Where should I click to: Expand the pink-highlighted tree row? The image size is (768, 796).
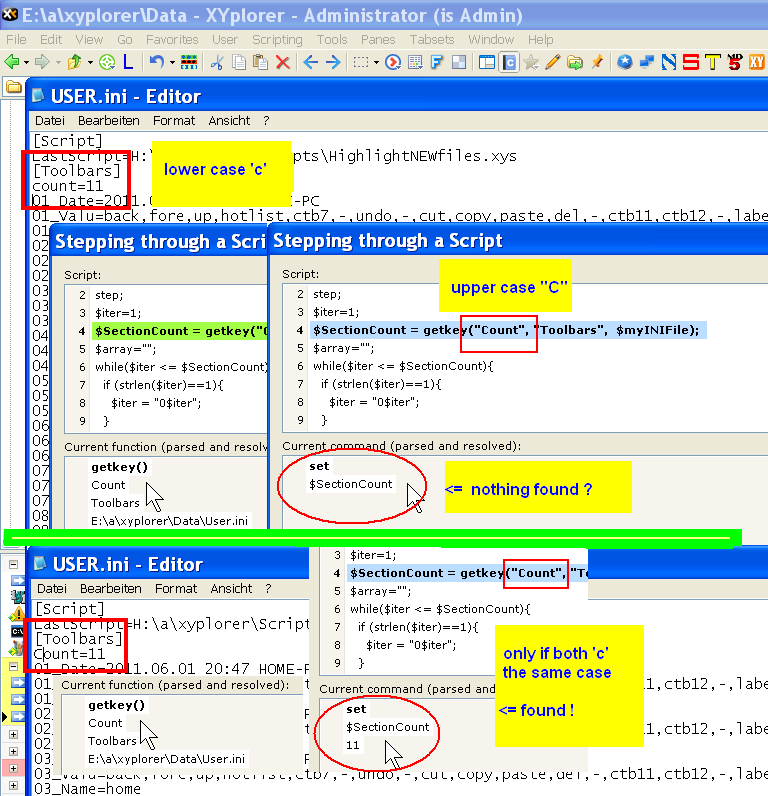[x=14, y=769]
